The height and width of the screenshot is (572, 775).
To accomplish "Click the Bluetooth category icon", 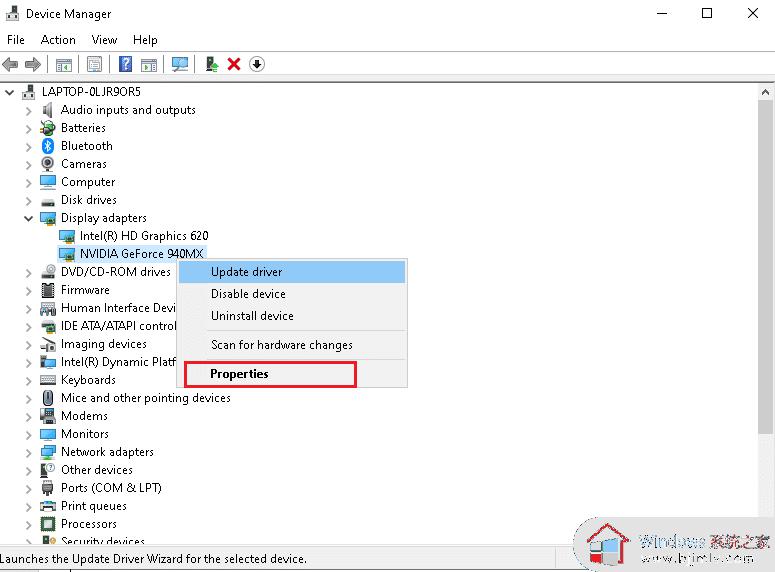I will click(47, 146).
